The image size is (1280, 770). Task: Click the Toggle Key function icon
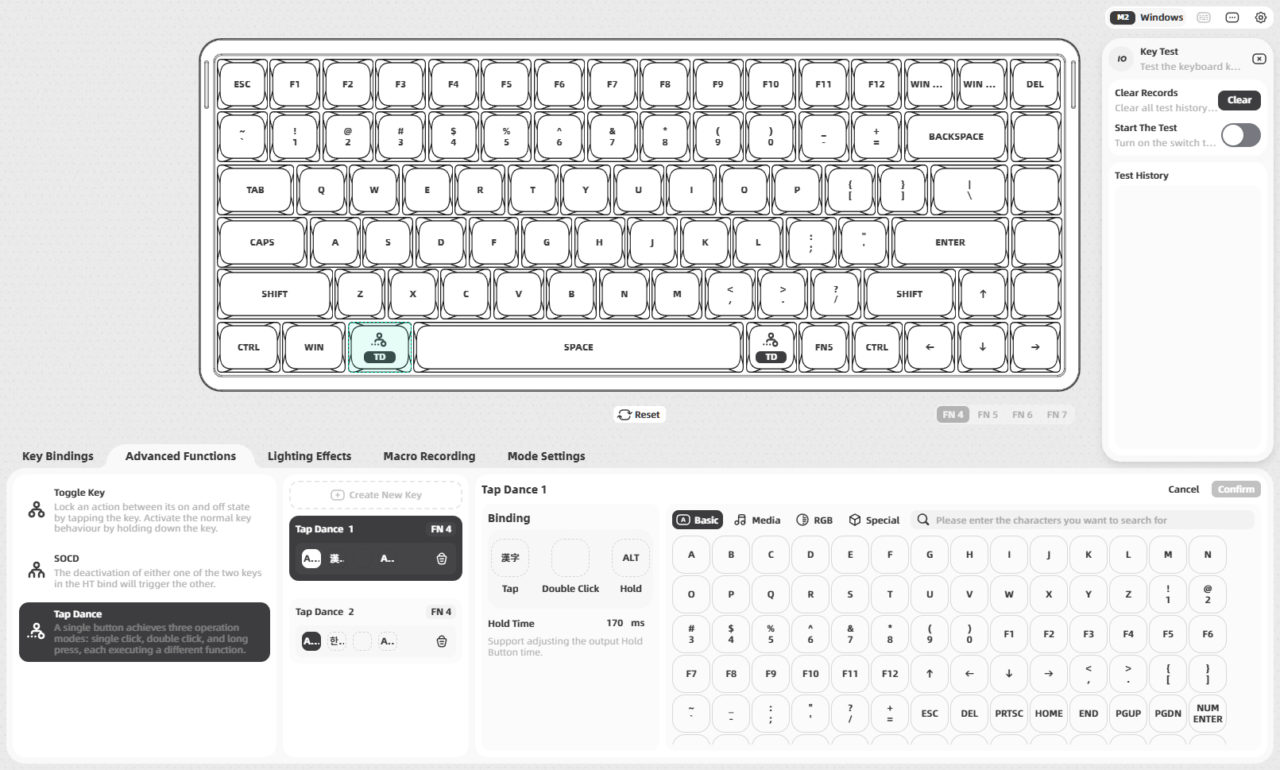coord(37,509)
